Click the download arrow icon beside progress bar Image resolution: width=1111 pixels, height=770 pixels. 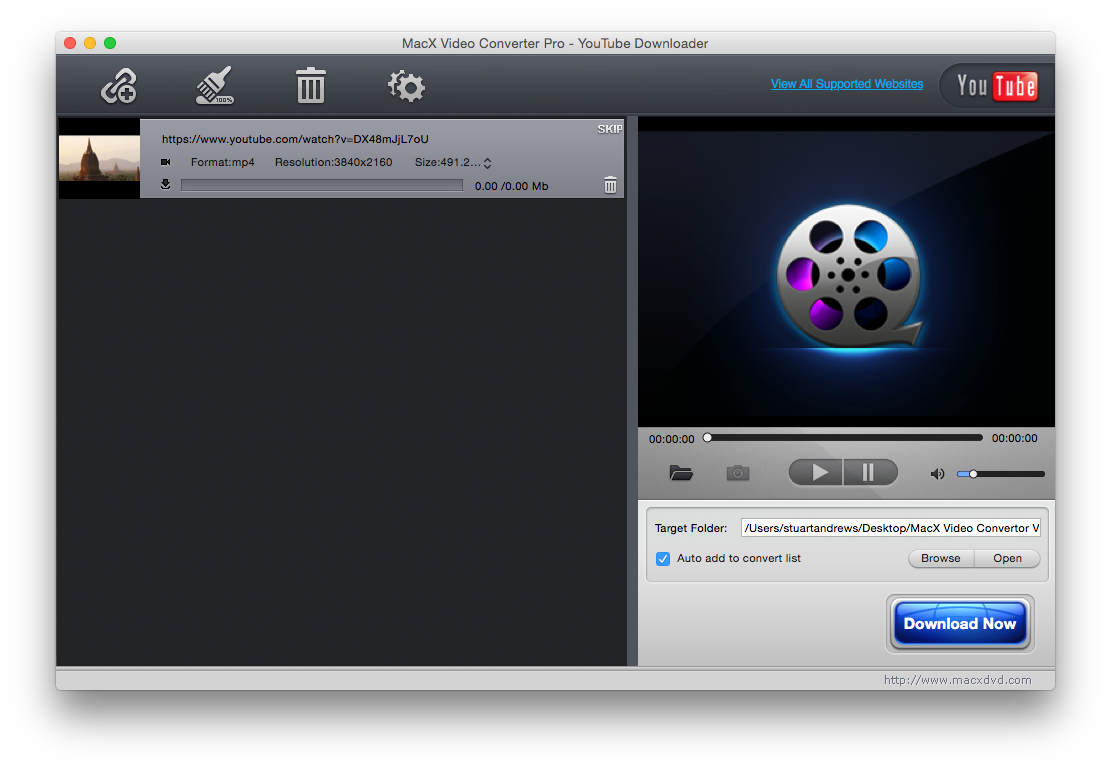[165, 185]
